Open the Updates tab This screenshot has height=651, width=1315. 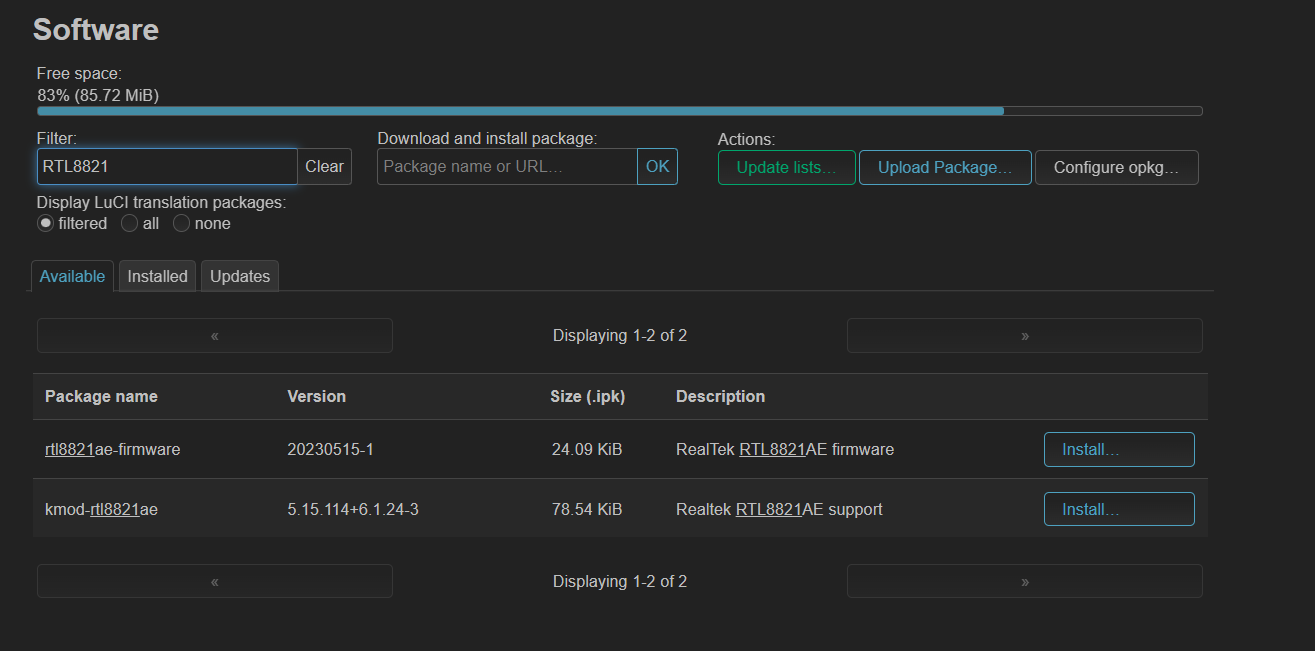tap(240, 276)
